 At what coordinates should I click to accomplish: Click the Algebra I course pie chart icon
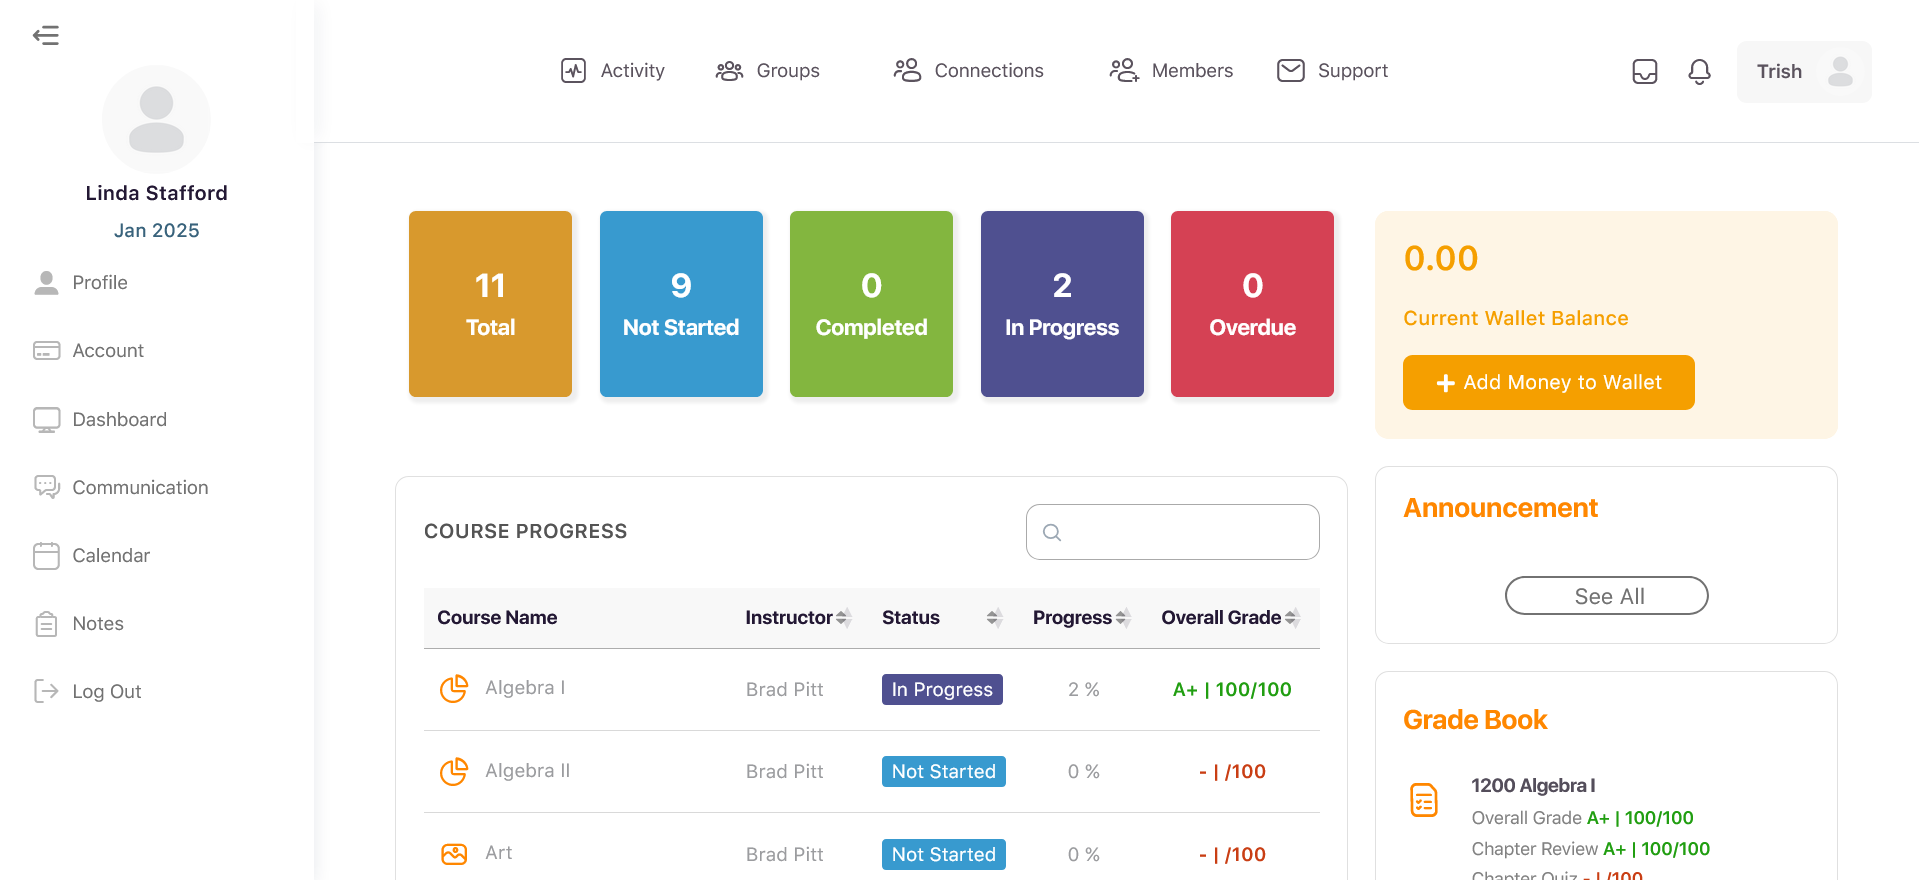coord(454,689)
